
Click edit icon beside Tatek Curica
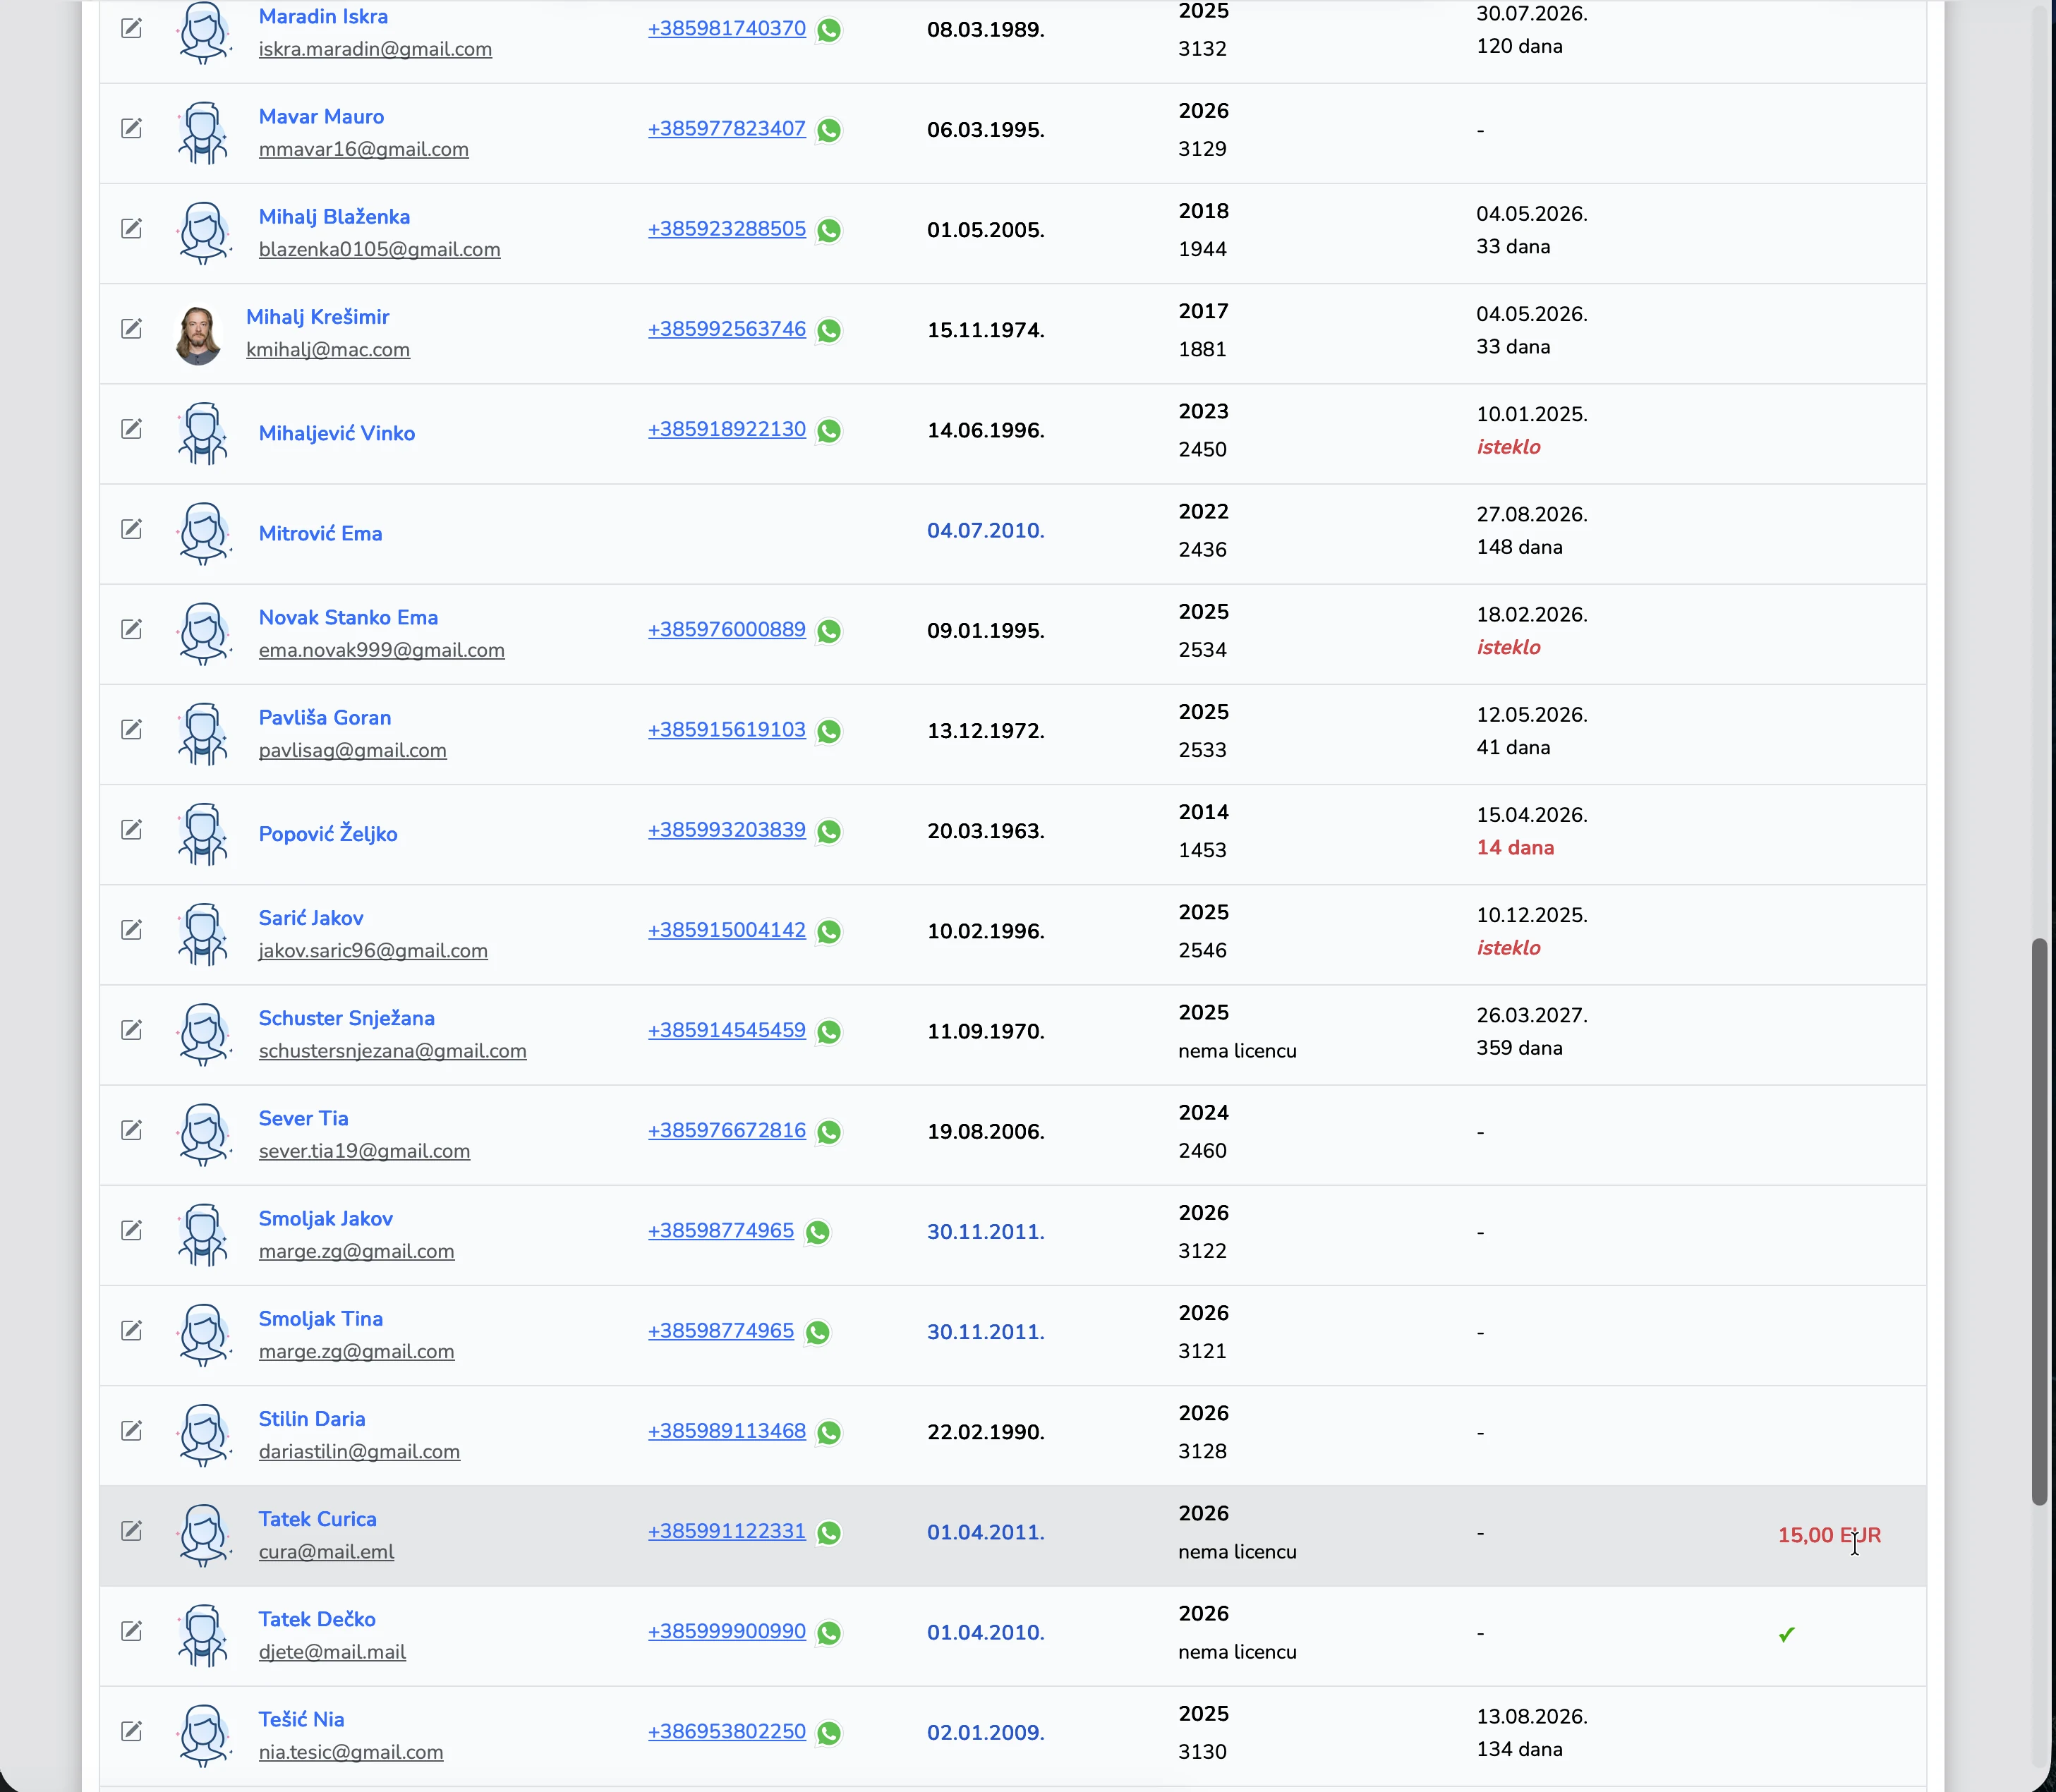(131, 1530)
